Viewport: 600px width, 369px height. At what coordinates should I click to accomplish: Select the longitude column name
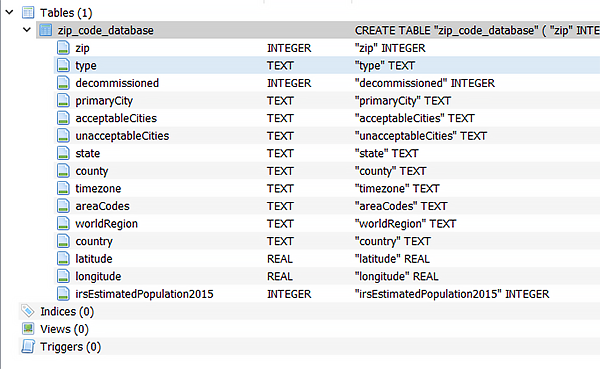[98, 277]
